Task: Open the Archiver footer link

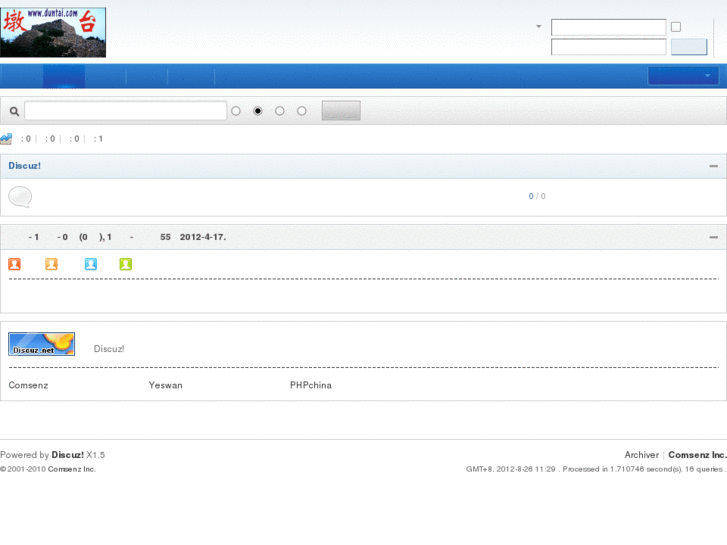Action: point(642,455)
